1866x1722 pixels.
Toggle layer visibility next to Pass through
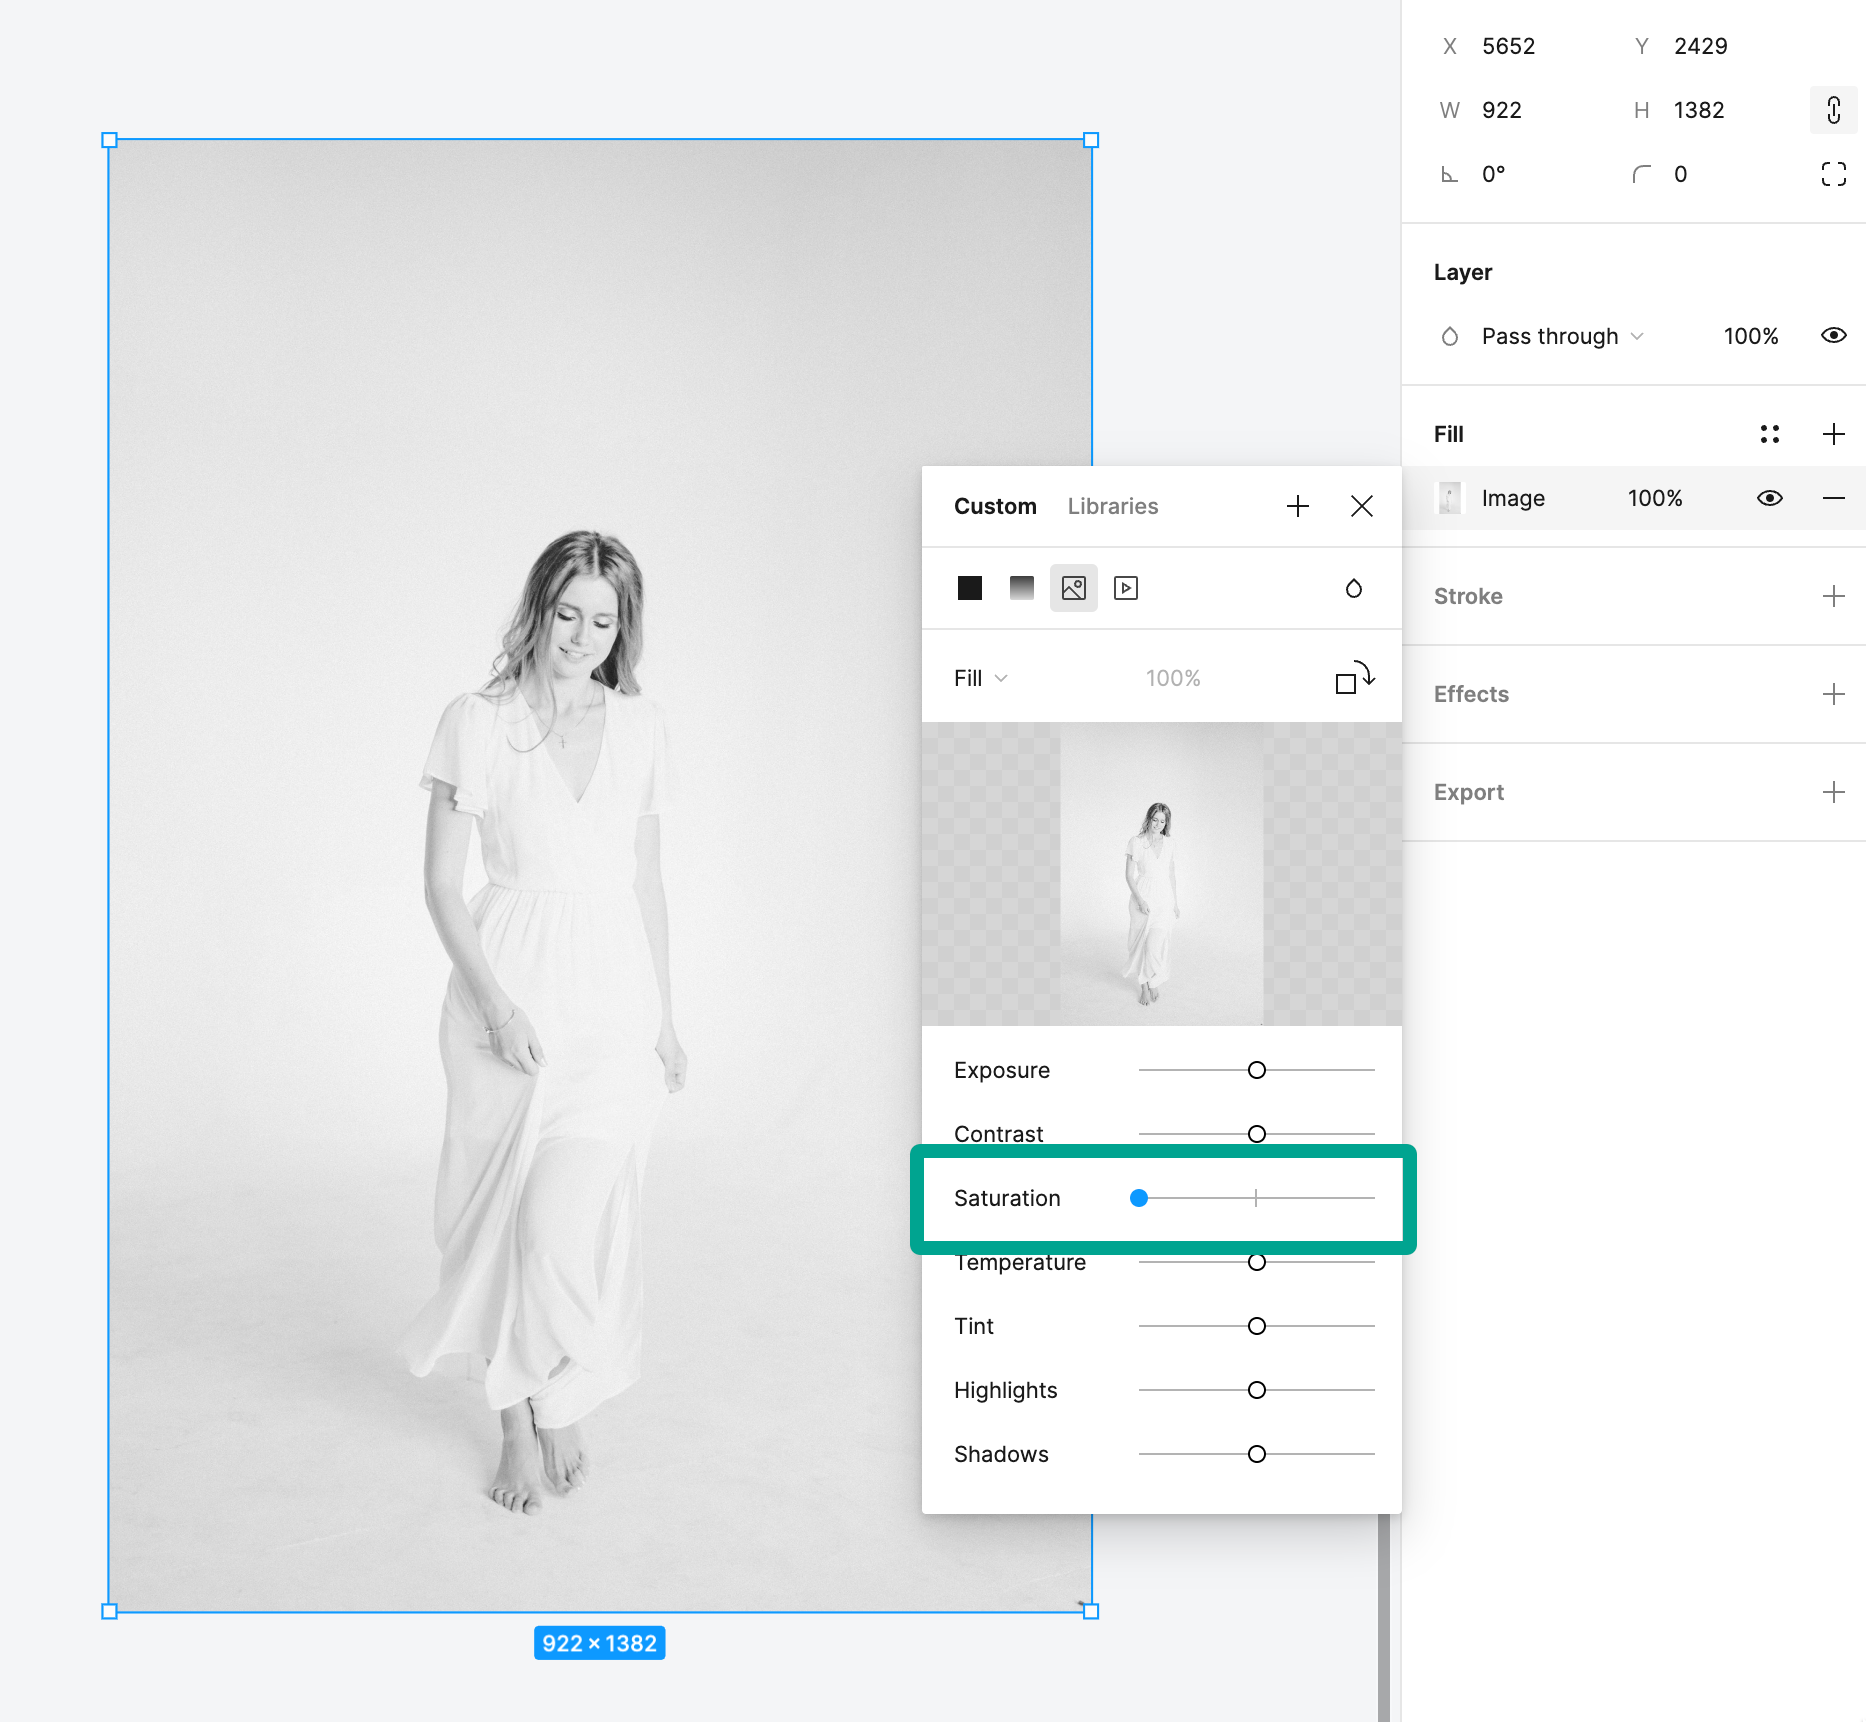pos(1832,336)
